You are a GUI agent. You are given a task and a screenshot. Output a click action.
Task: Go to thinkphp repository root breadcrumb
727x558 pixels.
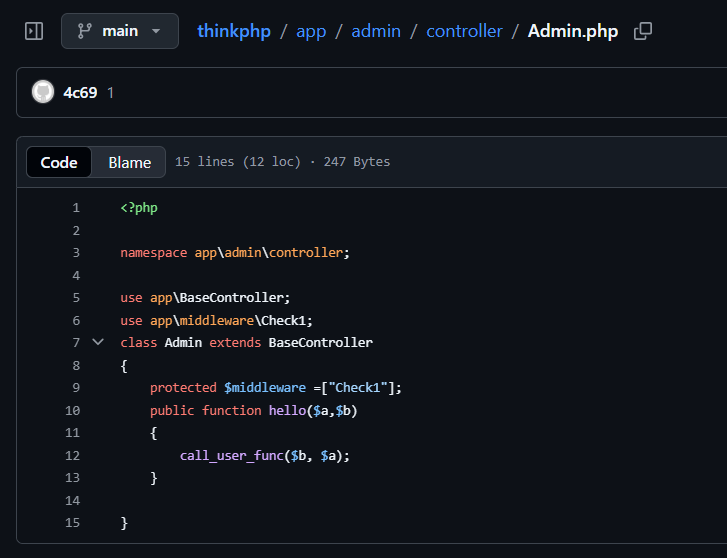coord(233,31)
